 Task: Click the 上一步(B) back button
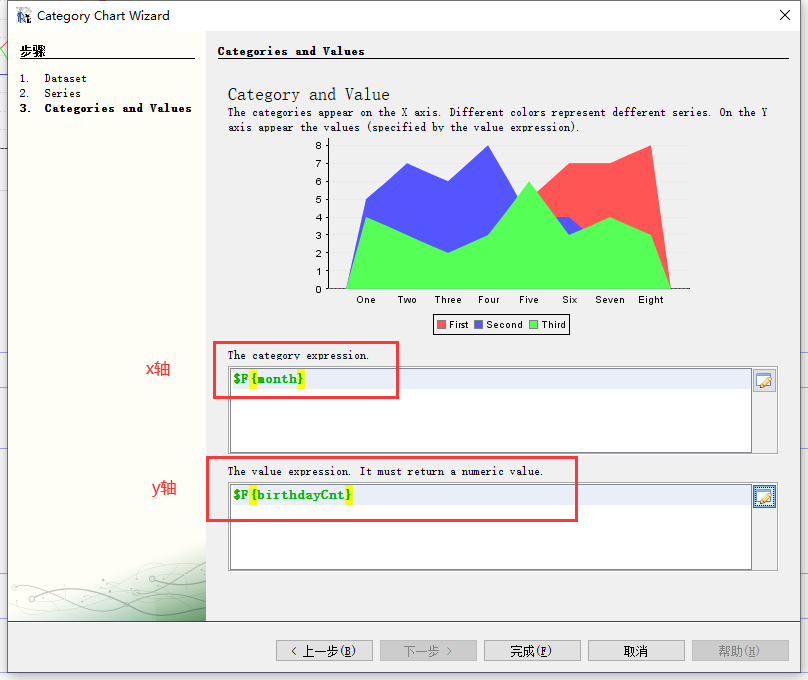click(x=324, y=651)
